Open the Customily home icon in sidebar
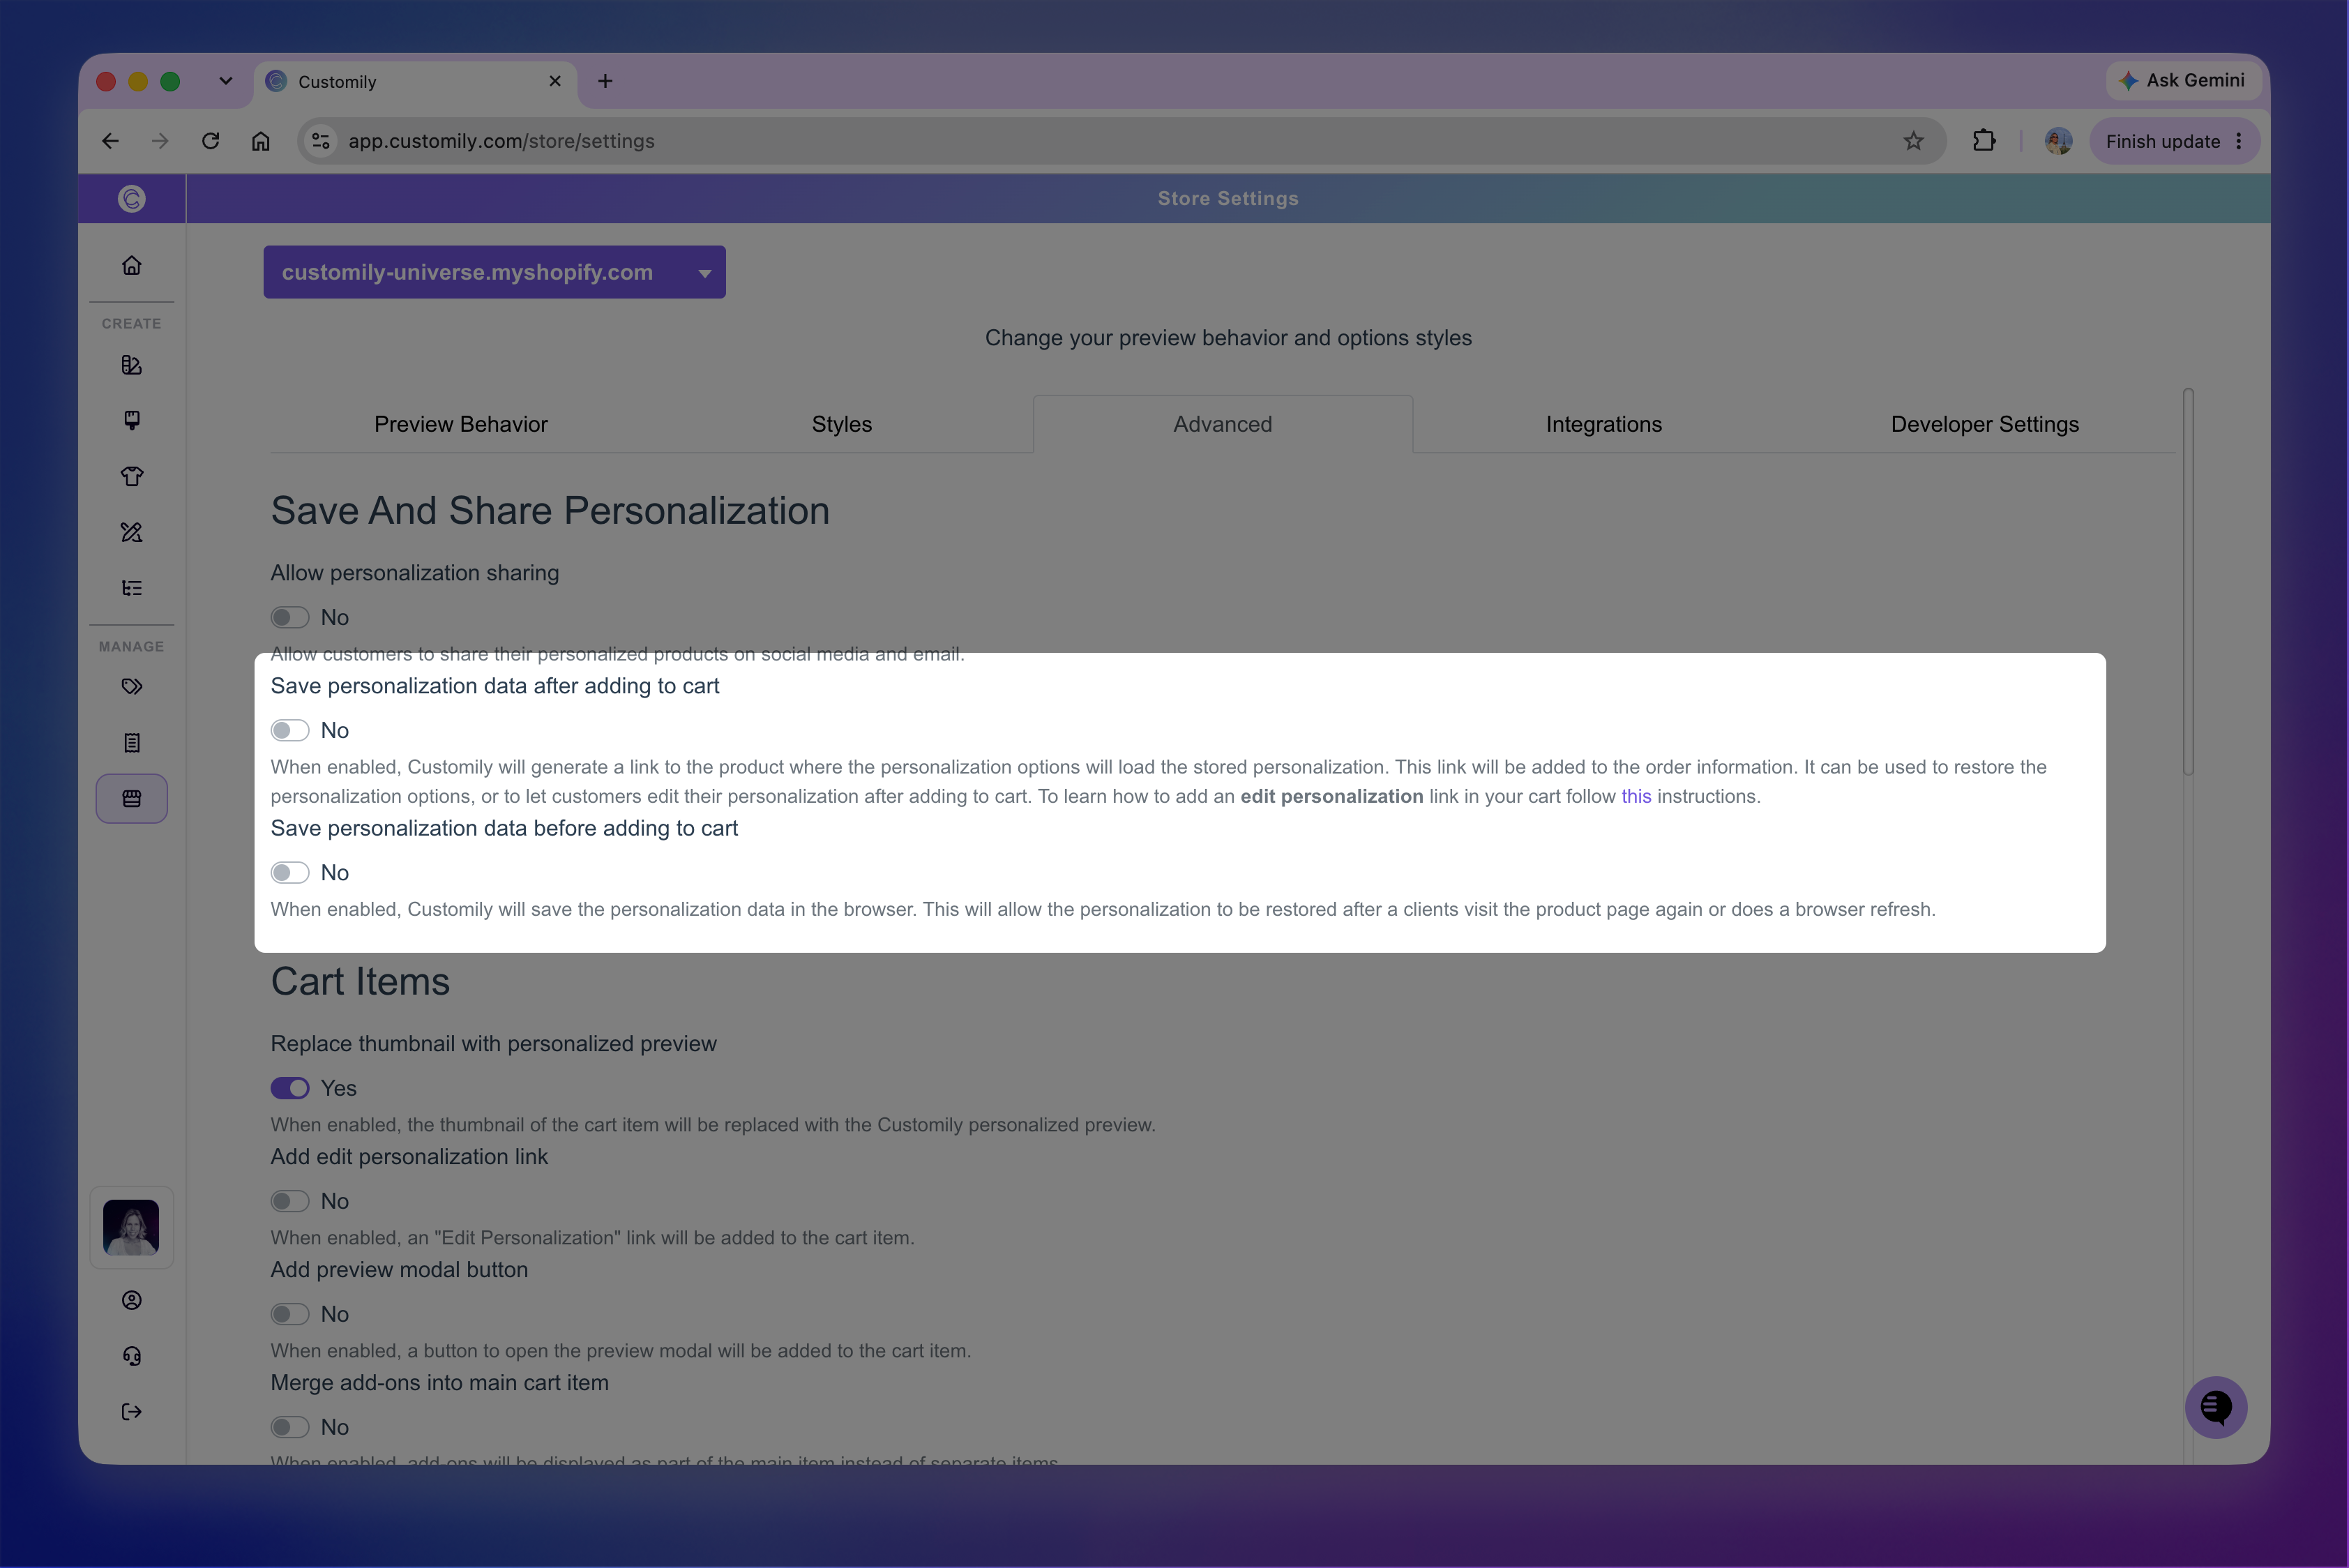Viewport: 2349px width, 1568px height. [x=131, y=265]
